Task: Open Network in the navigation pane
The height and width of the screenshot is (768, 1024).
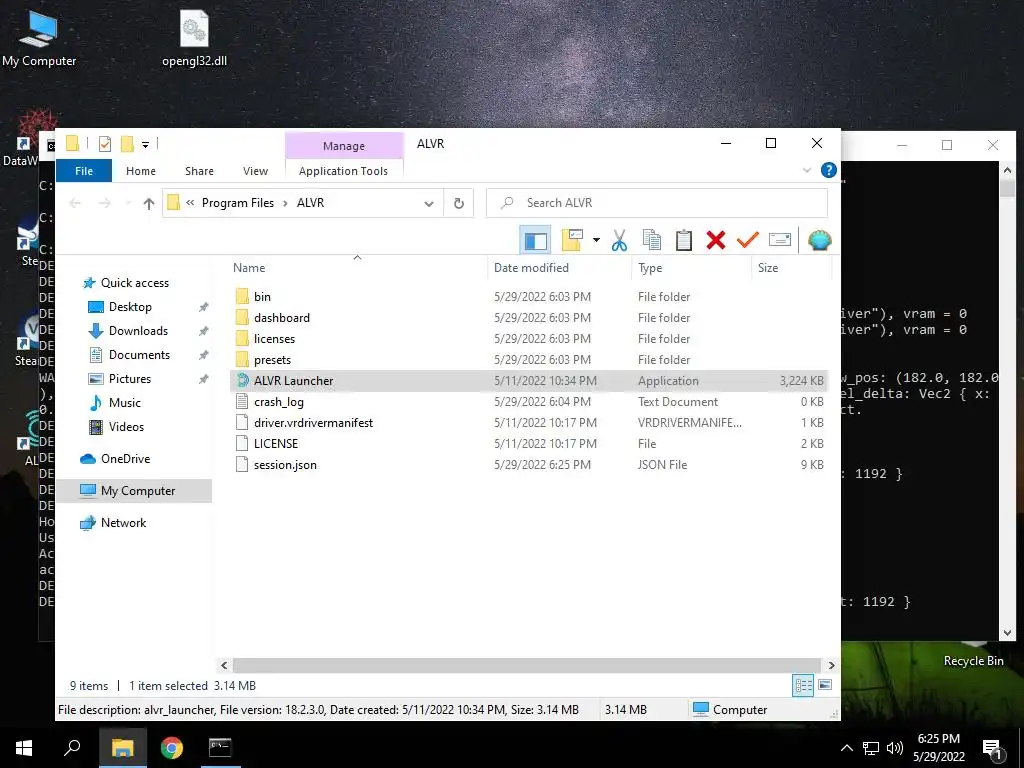Action: (123, 522)
